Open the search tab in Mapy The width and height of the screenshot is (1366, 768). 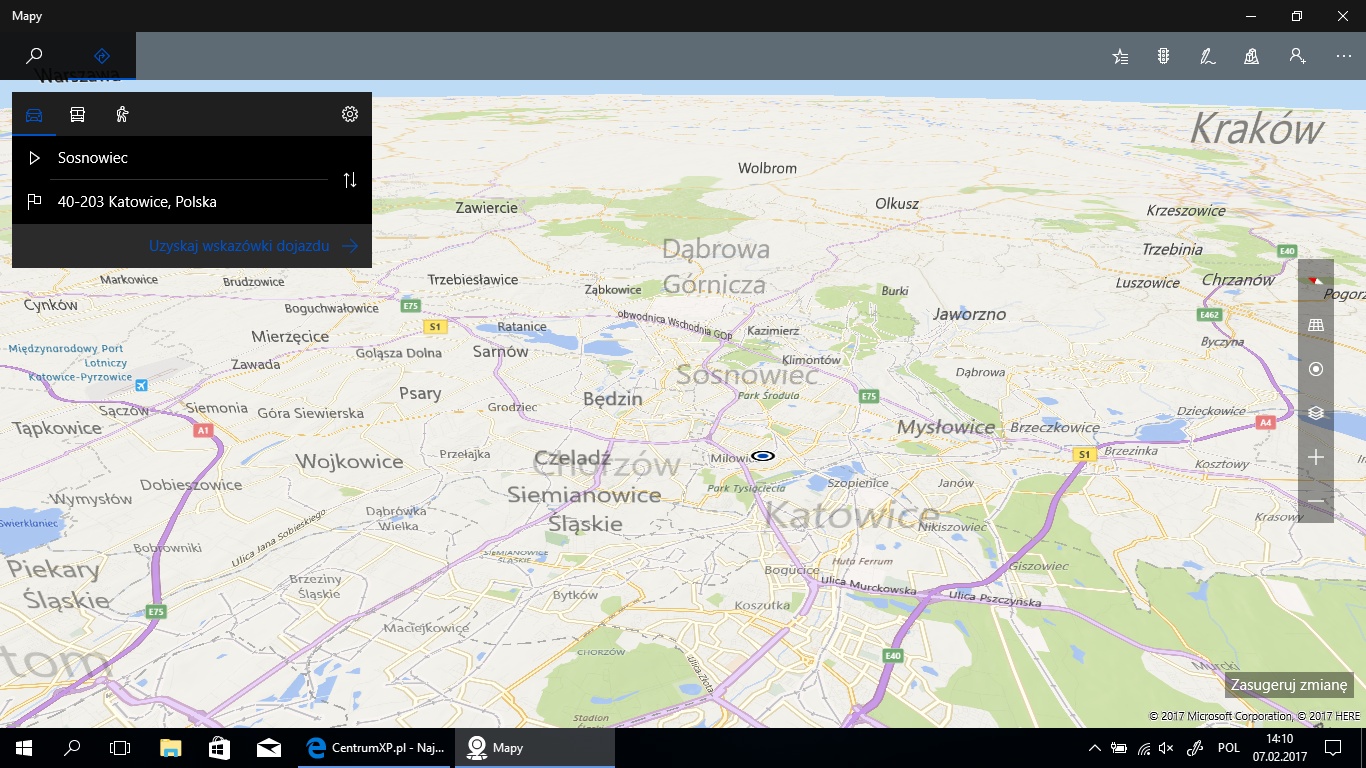34,56
